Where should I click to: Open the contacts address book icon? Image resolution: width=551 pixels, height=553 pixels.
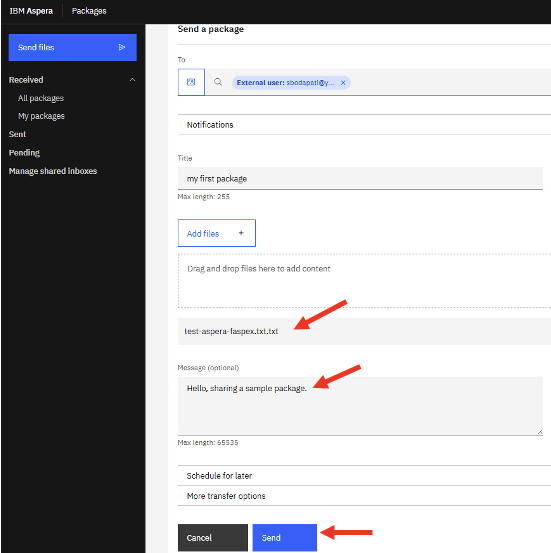tap(191, 82)
